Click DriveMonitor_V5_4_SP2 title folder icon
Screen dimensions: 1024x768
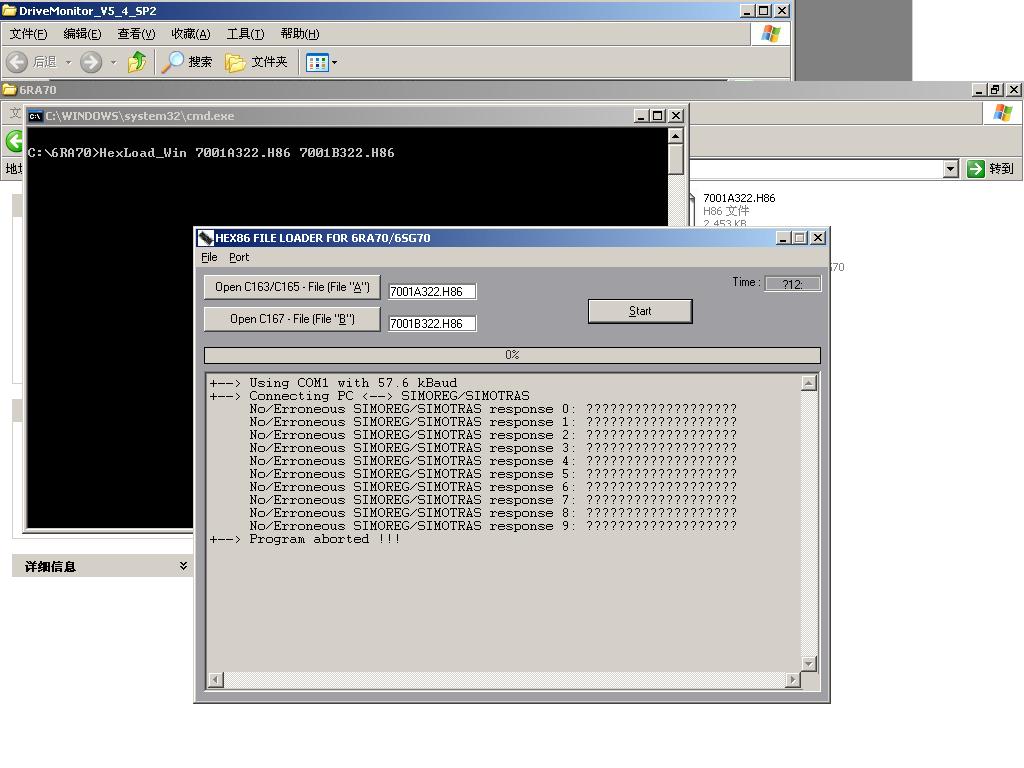coord(8,10)
